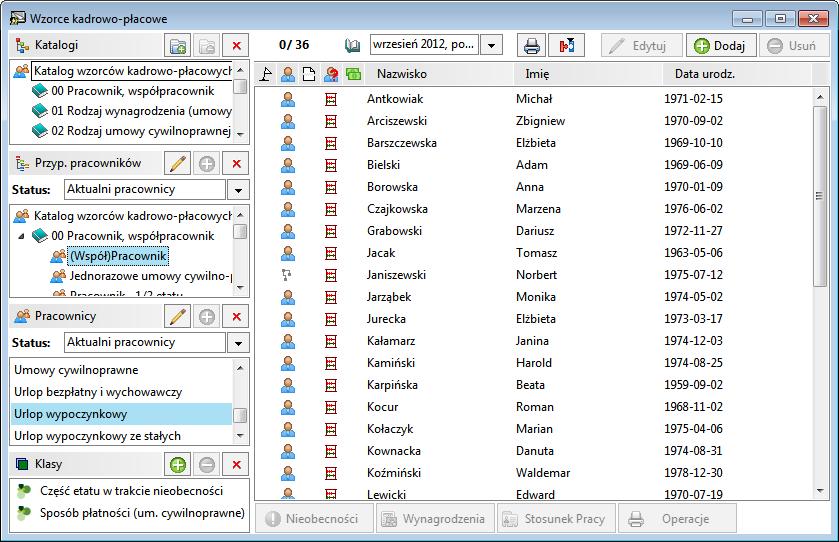839x542 pixels.
Task: Open Status dropdown in Przyp. pracowników panel
Action: click(238, 190)
